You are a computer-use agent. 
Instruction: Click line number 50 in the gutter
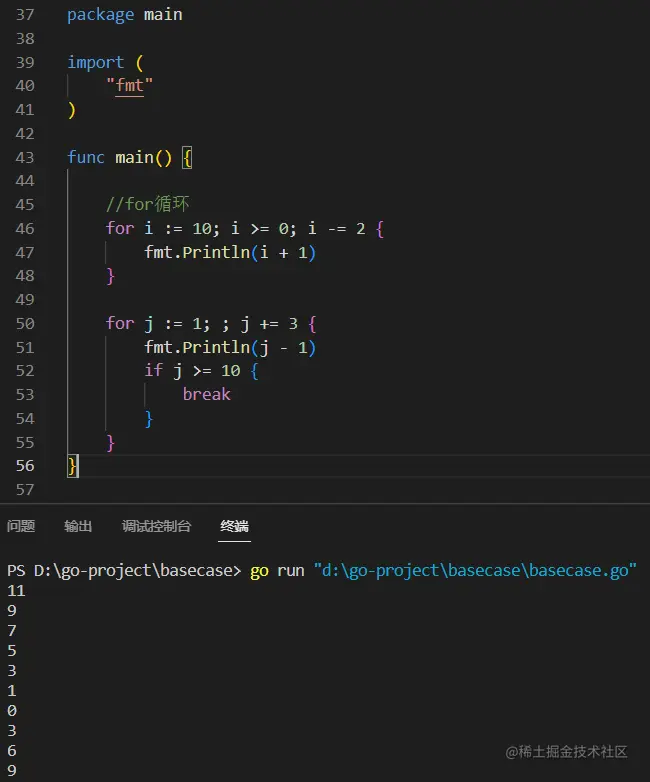click(x=25, y=324)
